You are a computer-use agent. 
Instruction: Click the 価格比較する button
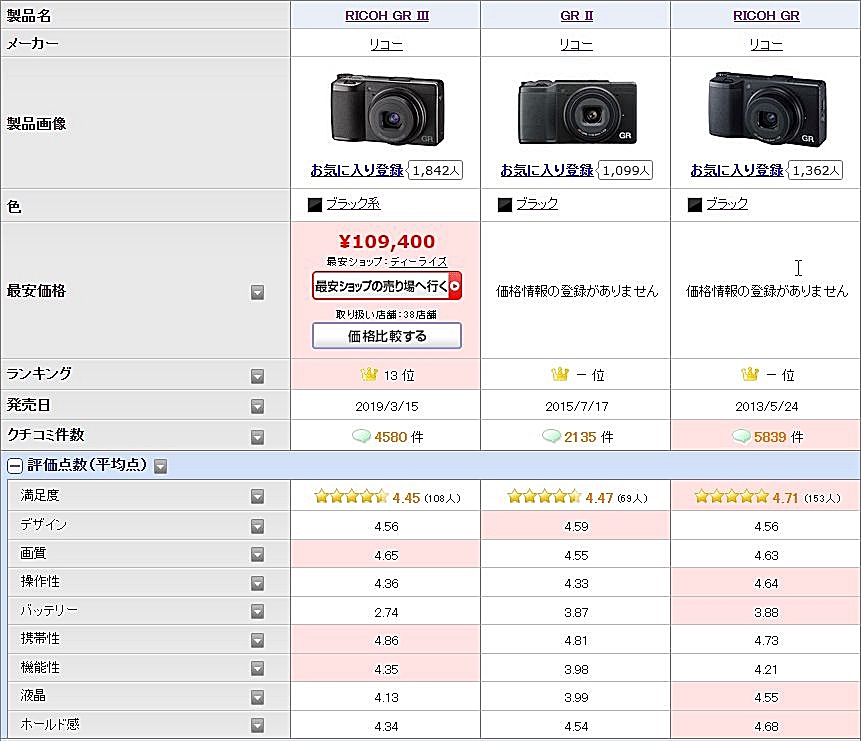tap(387, 336)
